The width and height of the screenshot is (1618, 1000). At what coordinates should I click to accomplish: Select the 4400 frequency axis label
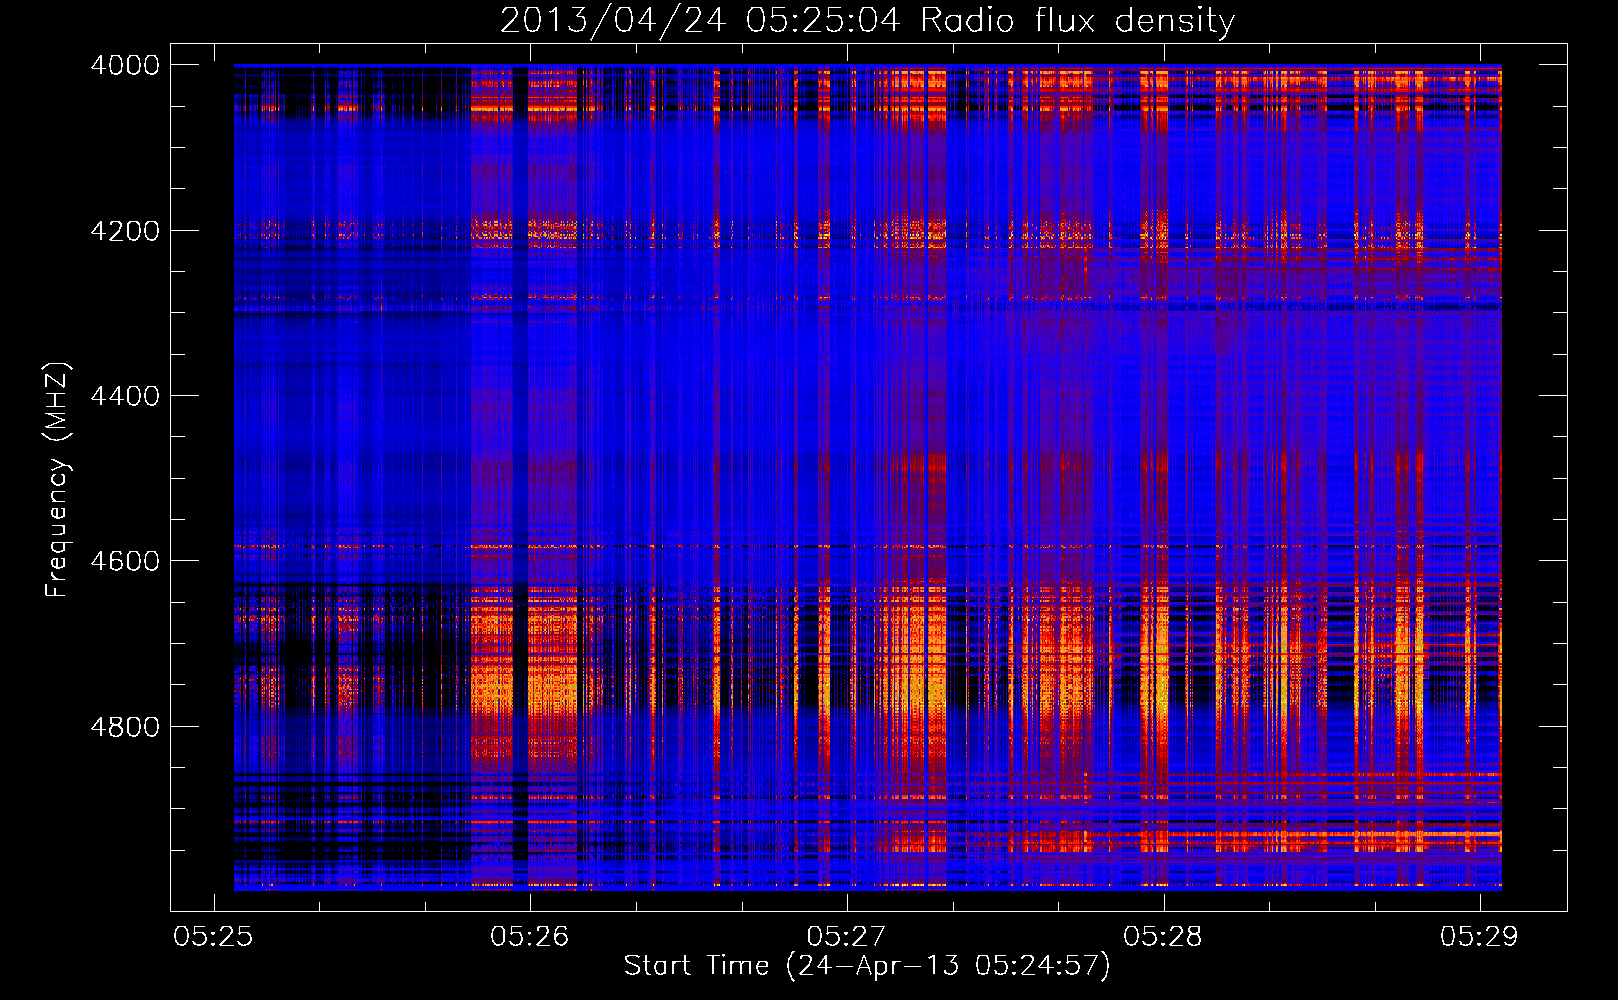125,396
